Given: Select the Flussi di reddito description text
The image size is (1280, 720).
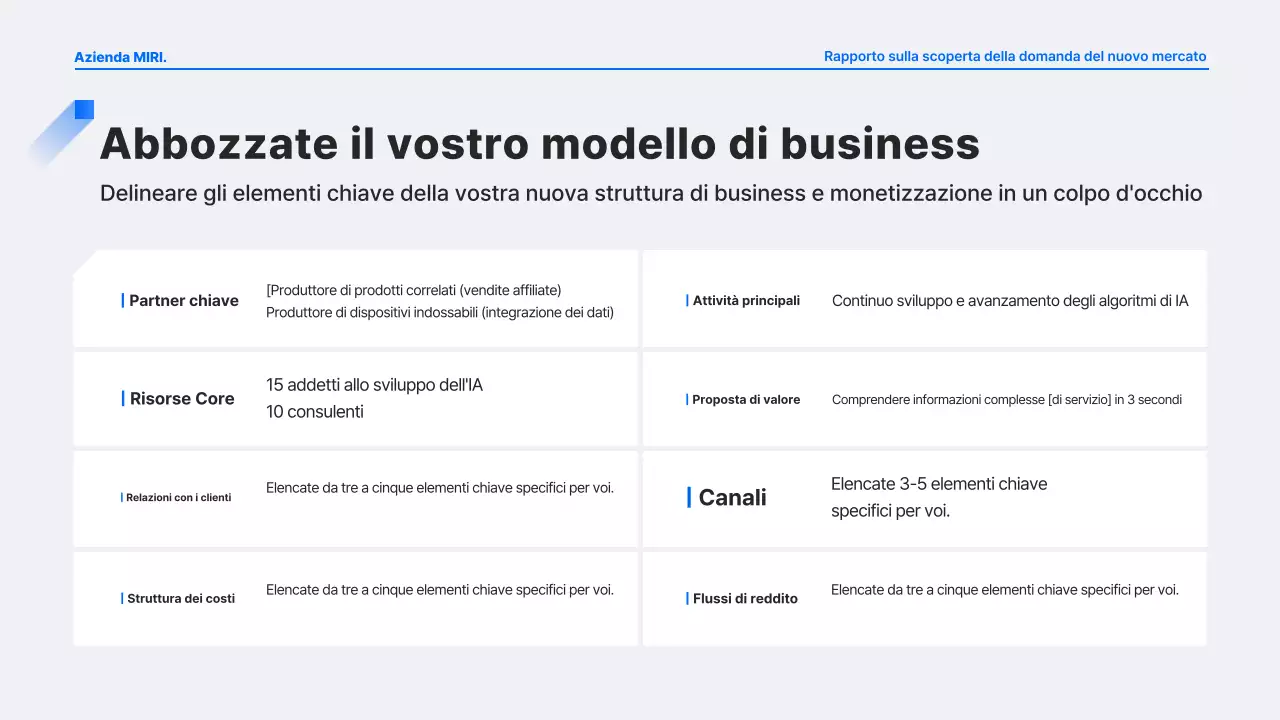Looking at the screenshot, I should [x=1005, y=590].
